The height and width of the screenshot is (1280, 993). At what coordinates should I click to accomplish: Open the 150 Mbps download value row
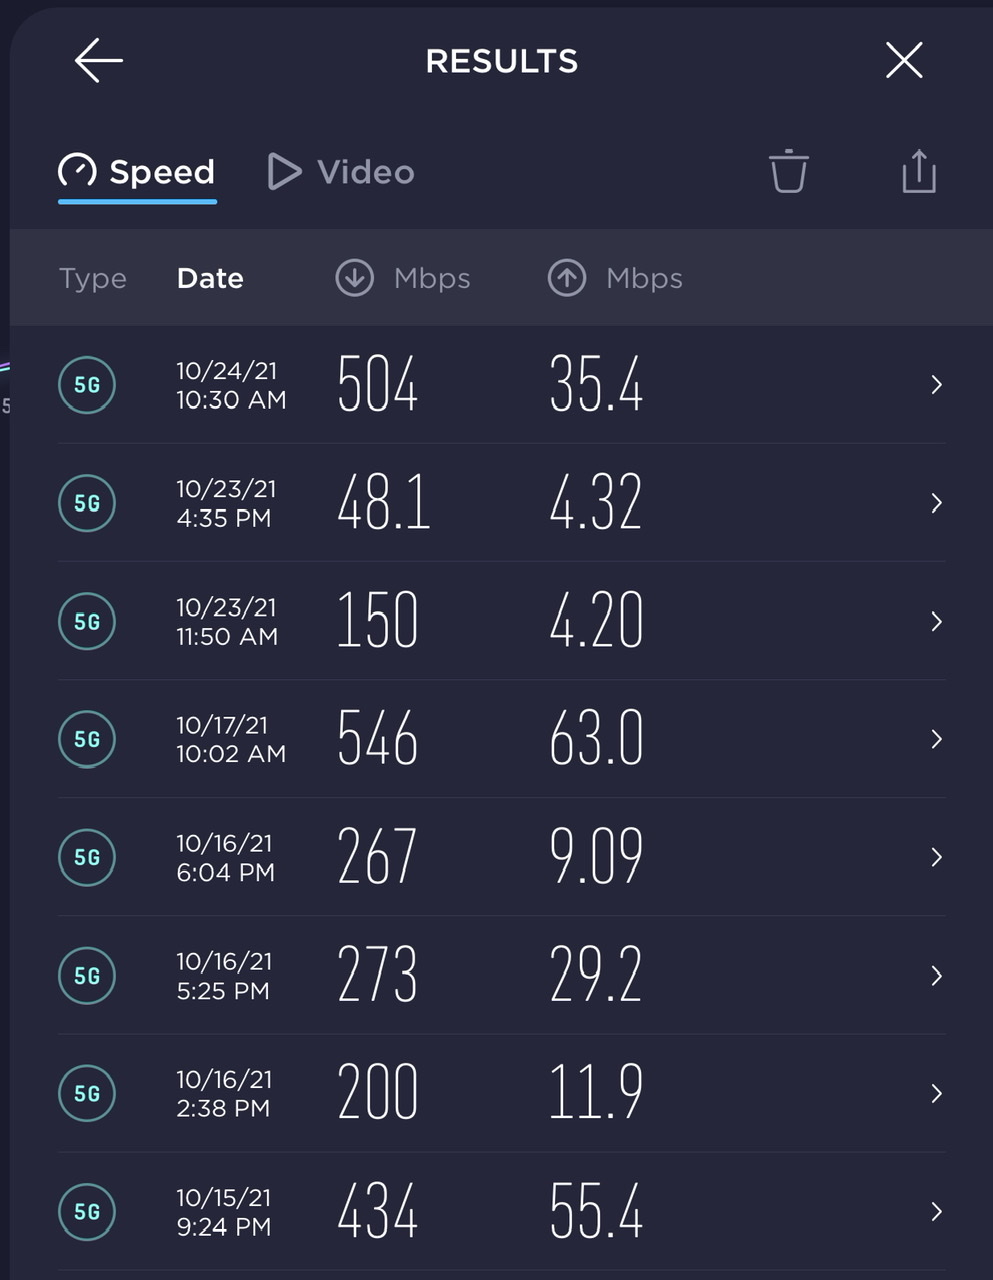tap(502, 621)
